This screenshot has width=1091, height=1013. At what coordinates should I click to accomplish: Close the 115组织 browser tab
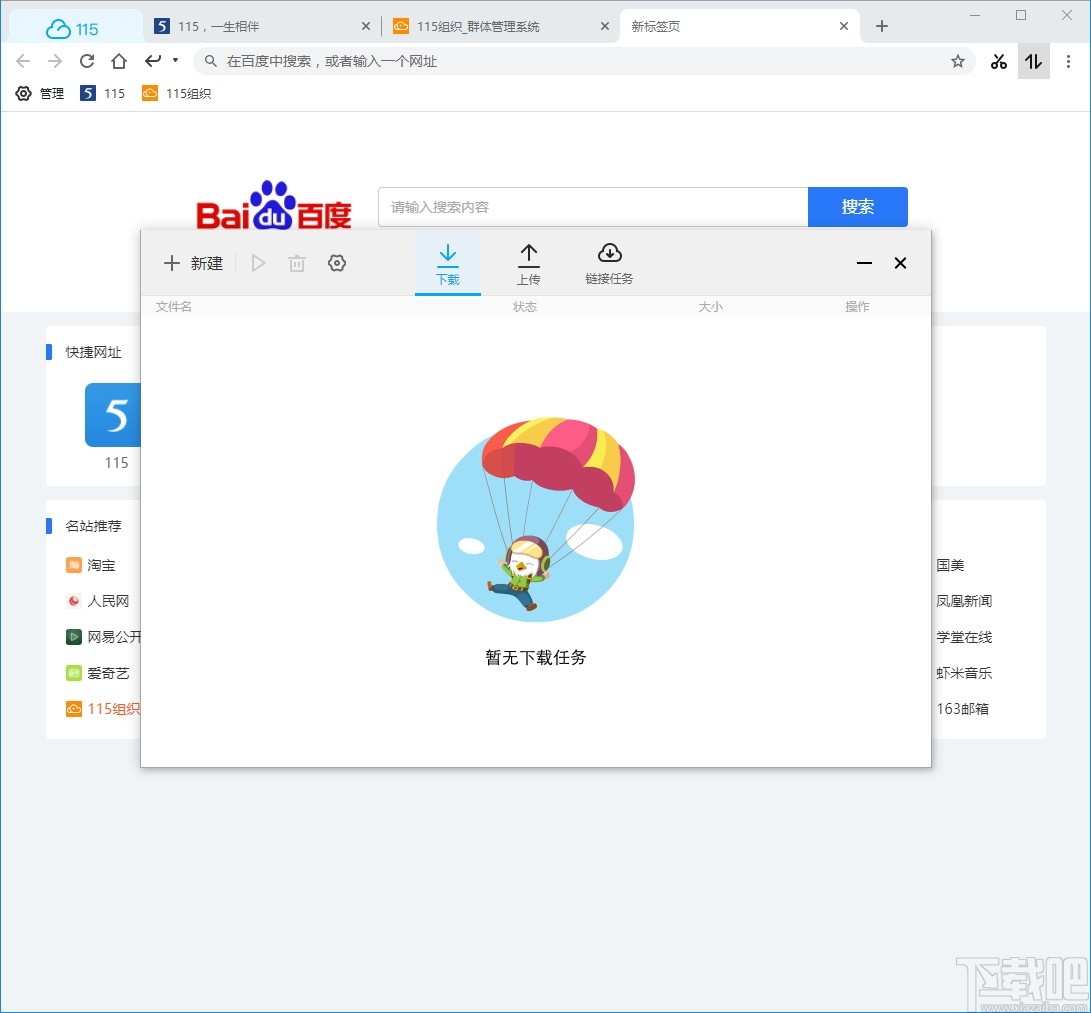pyautogui.click(x=605, y=26)
